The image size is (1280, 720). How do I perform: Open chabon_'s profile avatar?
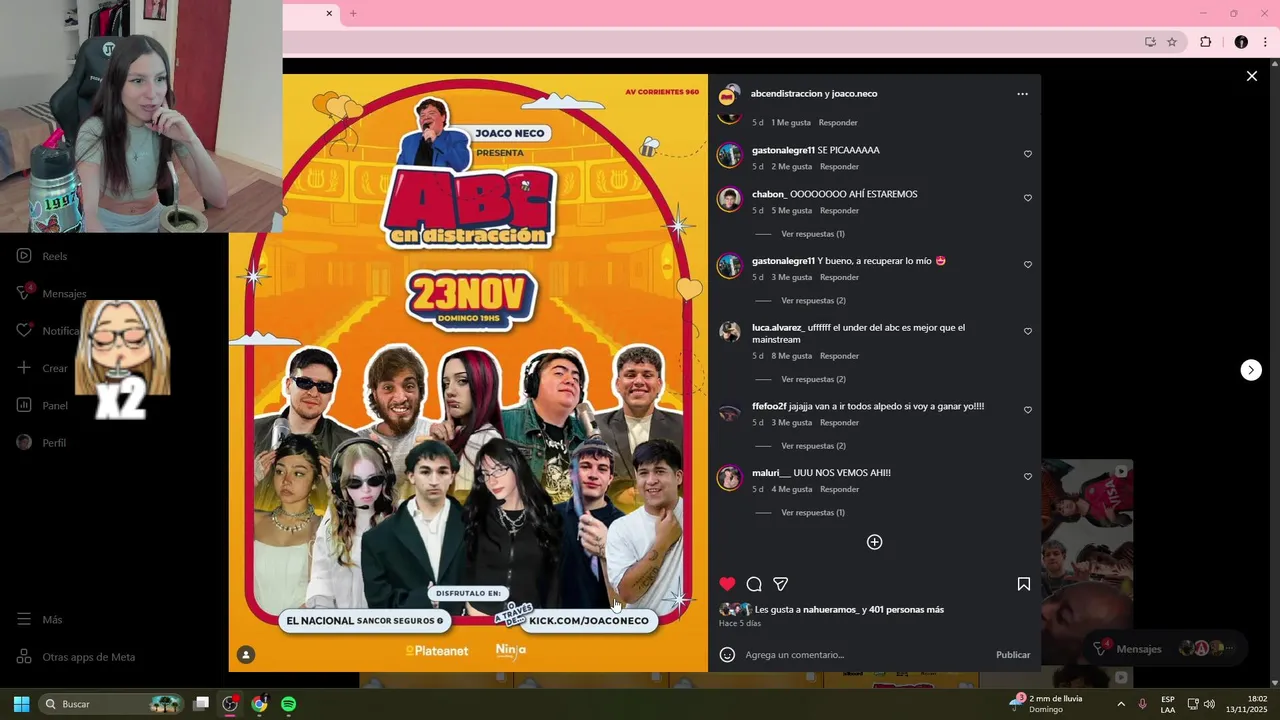click(x=730, y=199)
